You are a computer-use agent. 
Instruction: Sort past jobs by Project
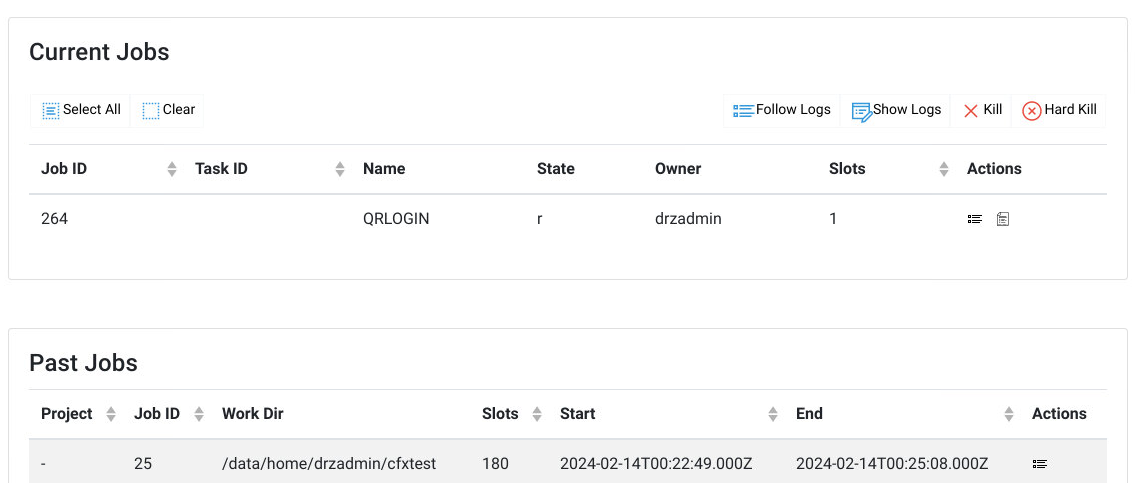[111, 414]
